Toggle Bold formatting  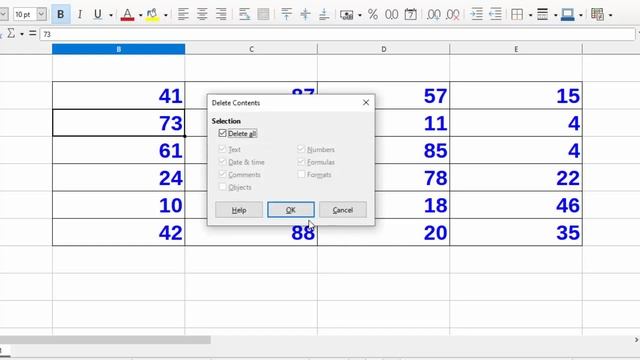pos(60,15)
